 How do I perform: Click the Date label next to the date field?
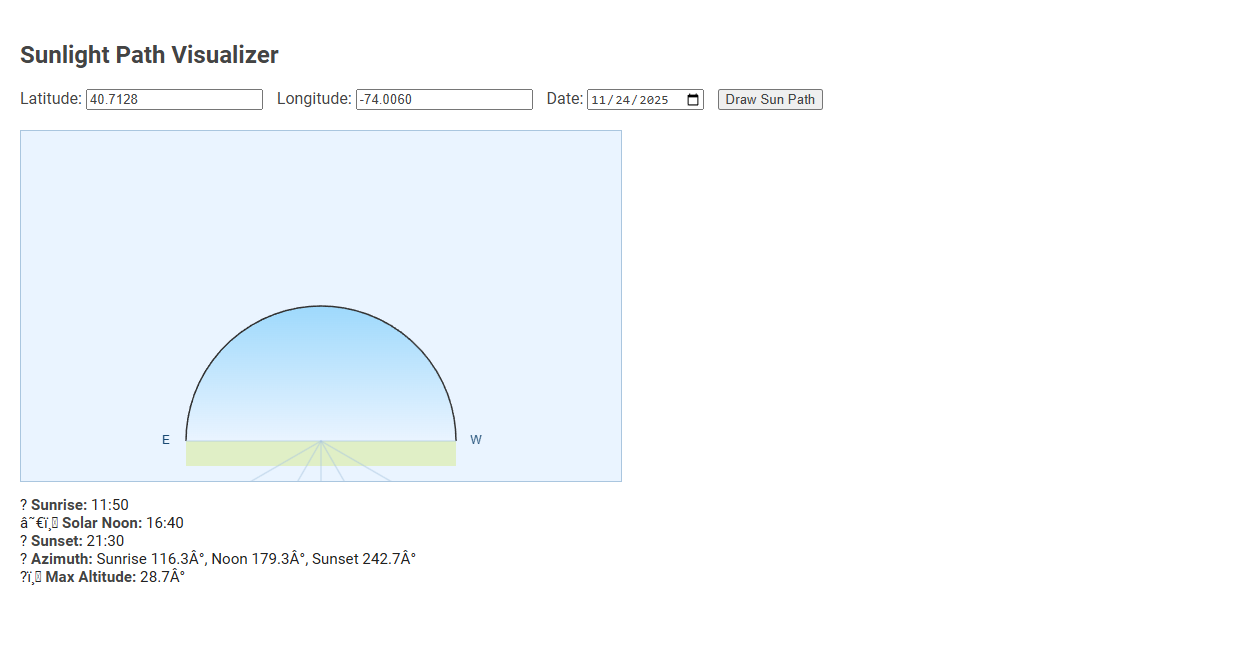point(564,98)
